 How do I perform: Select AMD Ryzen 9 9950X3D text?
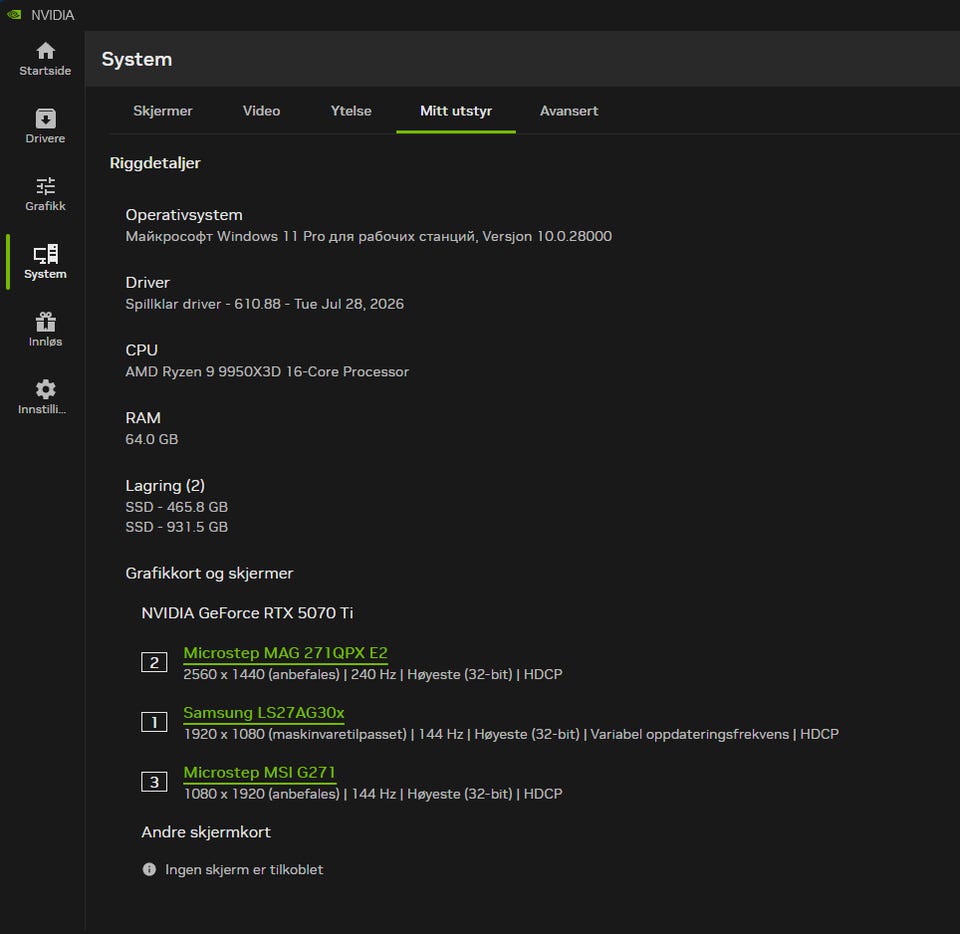[267, 372]
